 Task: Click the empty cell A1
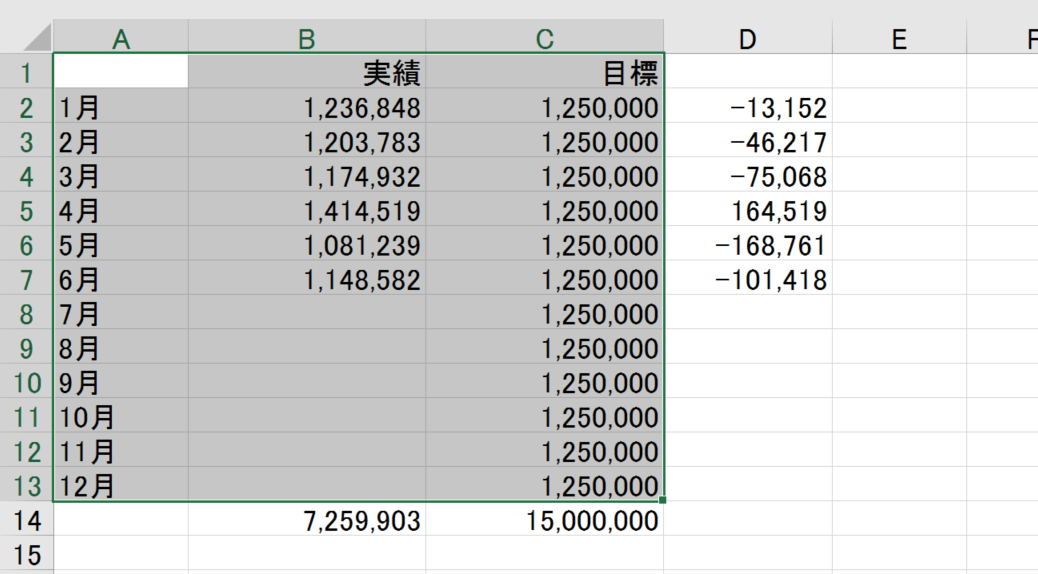click(x=120, y=72)
